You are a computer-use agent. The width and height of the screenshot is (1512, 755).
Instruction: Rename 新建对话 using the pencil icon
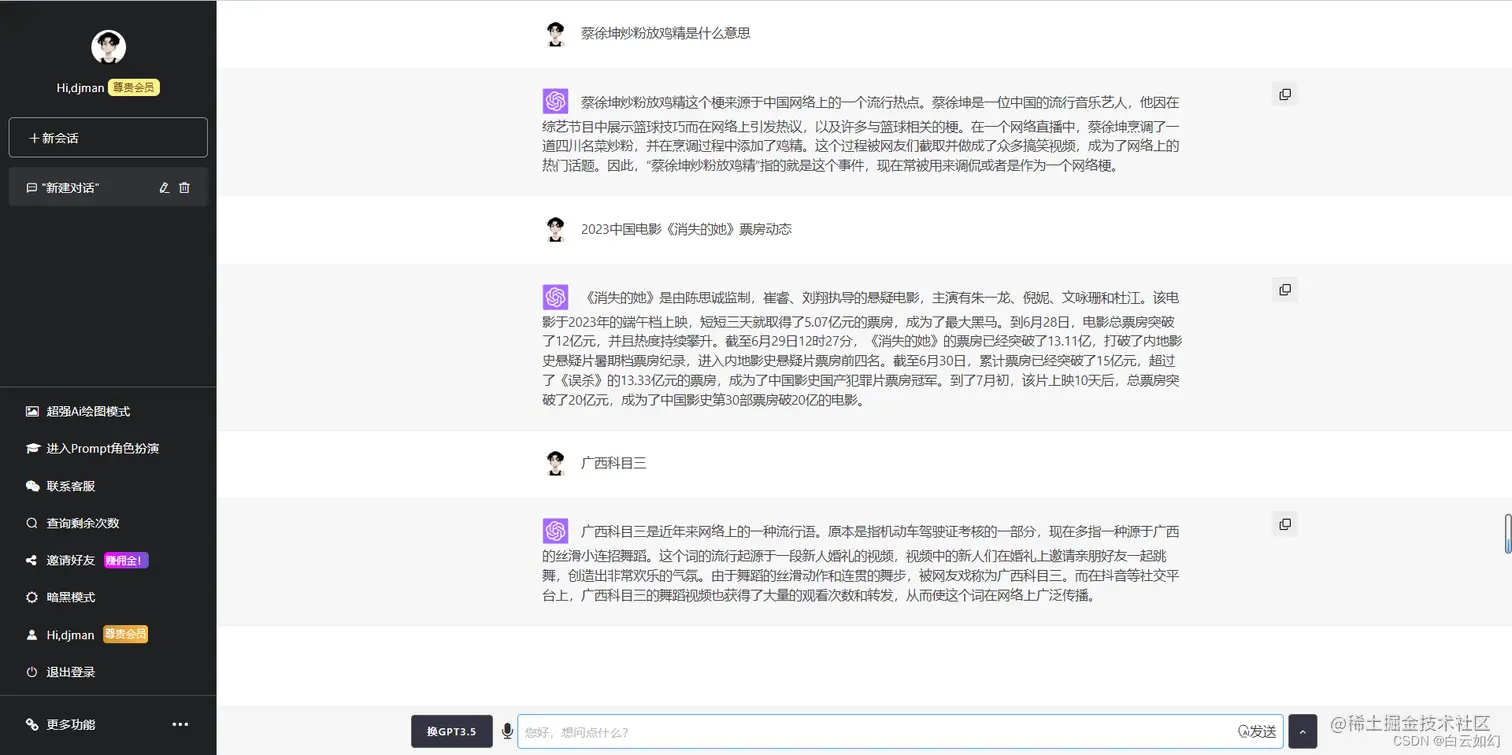(x=166, y=187)
